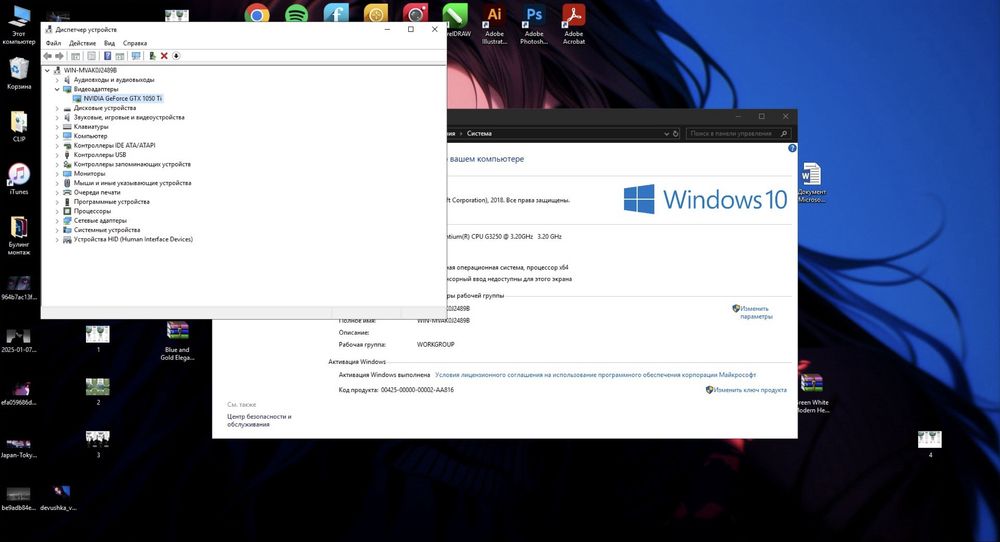The image size is (1000, 542).
Task: Open Adobe Photoshop desktop shortcut
Action: pyautogui.click(x=534, y=16)
